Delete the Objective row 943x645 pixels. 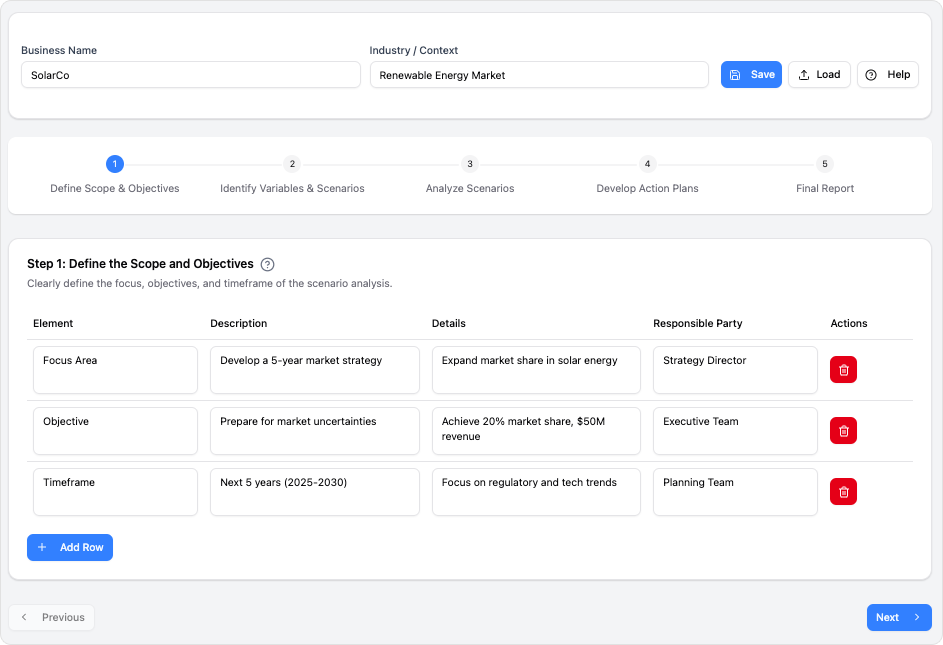[x=843, y=431]
